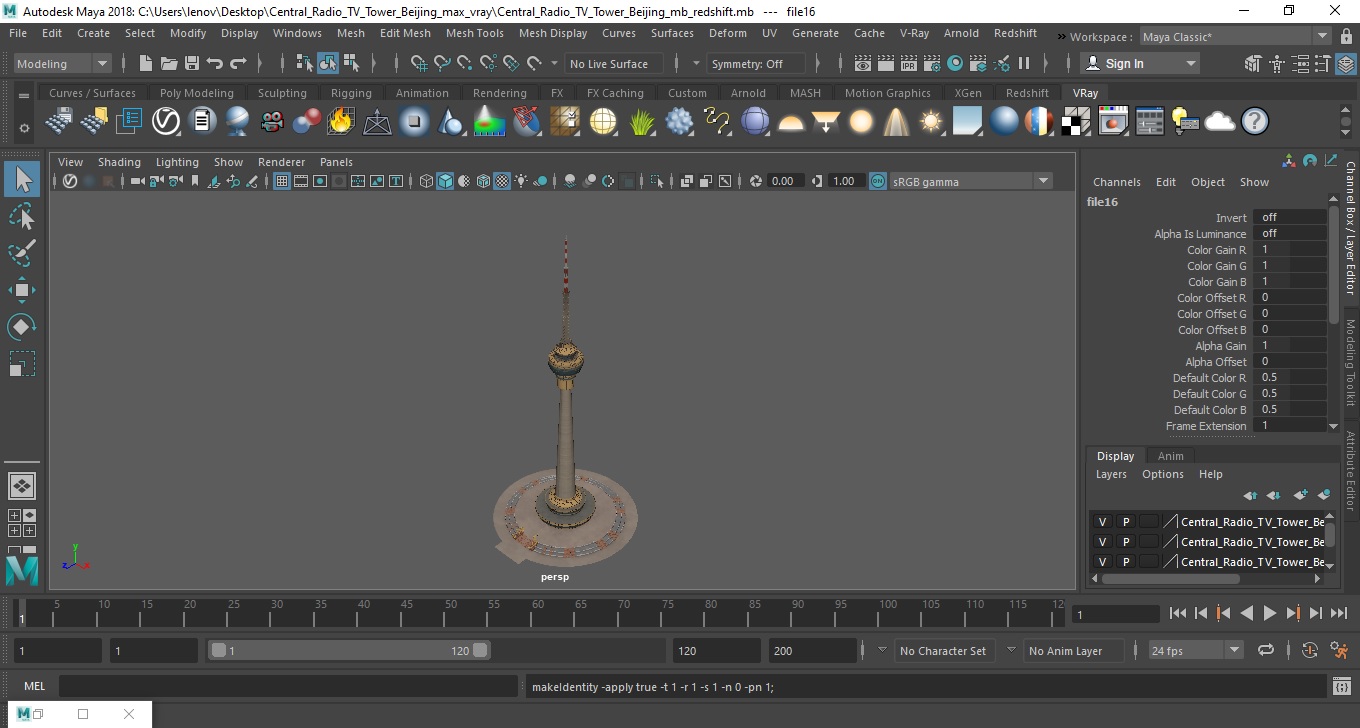Create a V-Ray sun light

(931, 122)
